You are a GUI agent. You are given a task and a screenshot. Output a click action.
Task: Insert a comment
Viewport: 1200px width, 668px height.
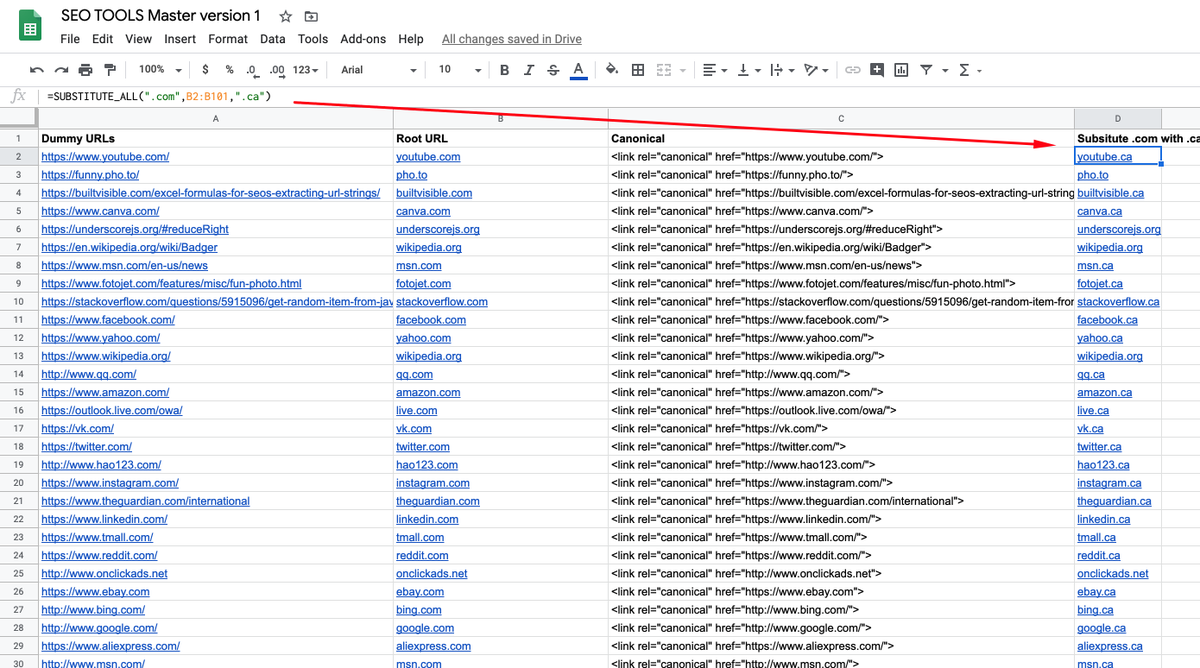877,70
